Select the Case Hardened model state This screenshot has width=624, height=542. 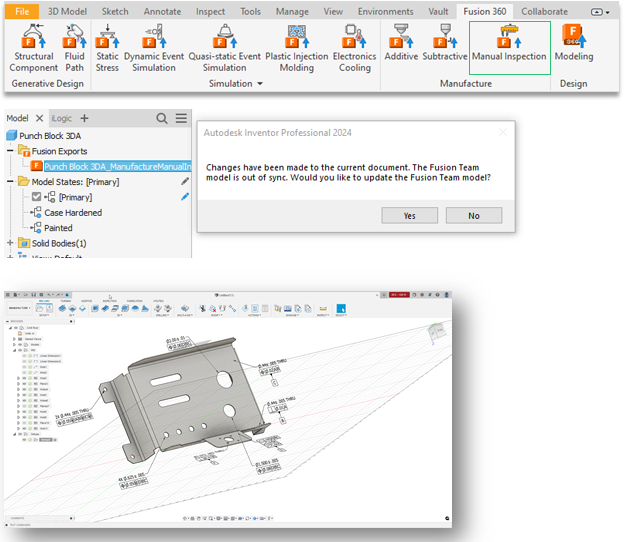[x=73, y=213]
